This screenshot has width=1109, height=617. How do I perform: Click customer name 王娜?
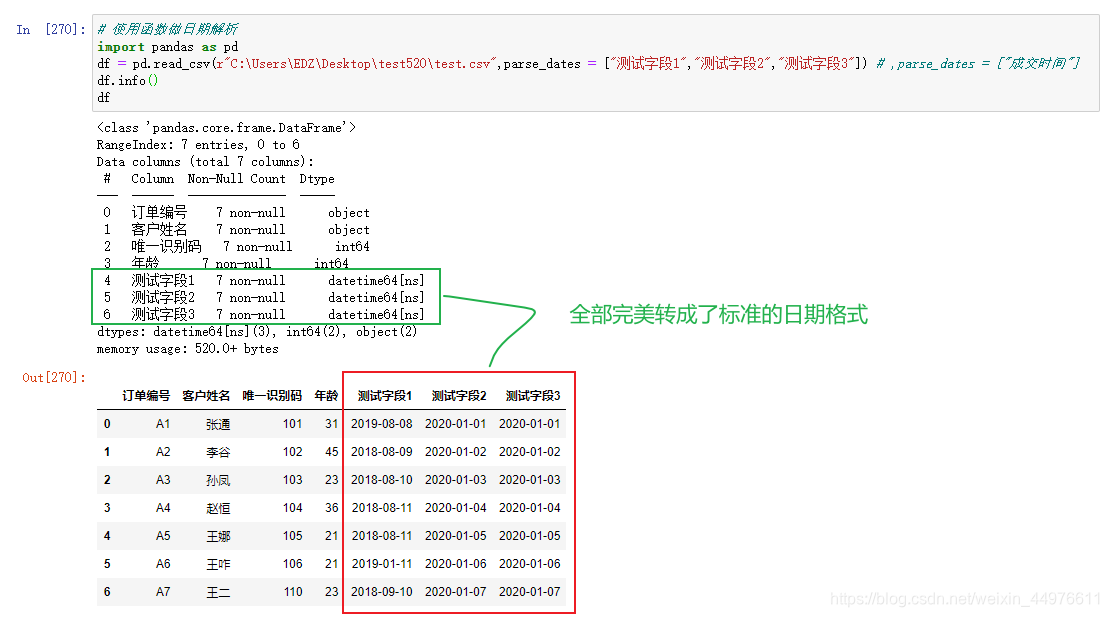[x=218, y=536]
